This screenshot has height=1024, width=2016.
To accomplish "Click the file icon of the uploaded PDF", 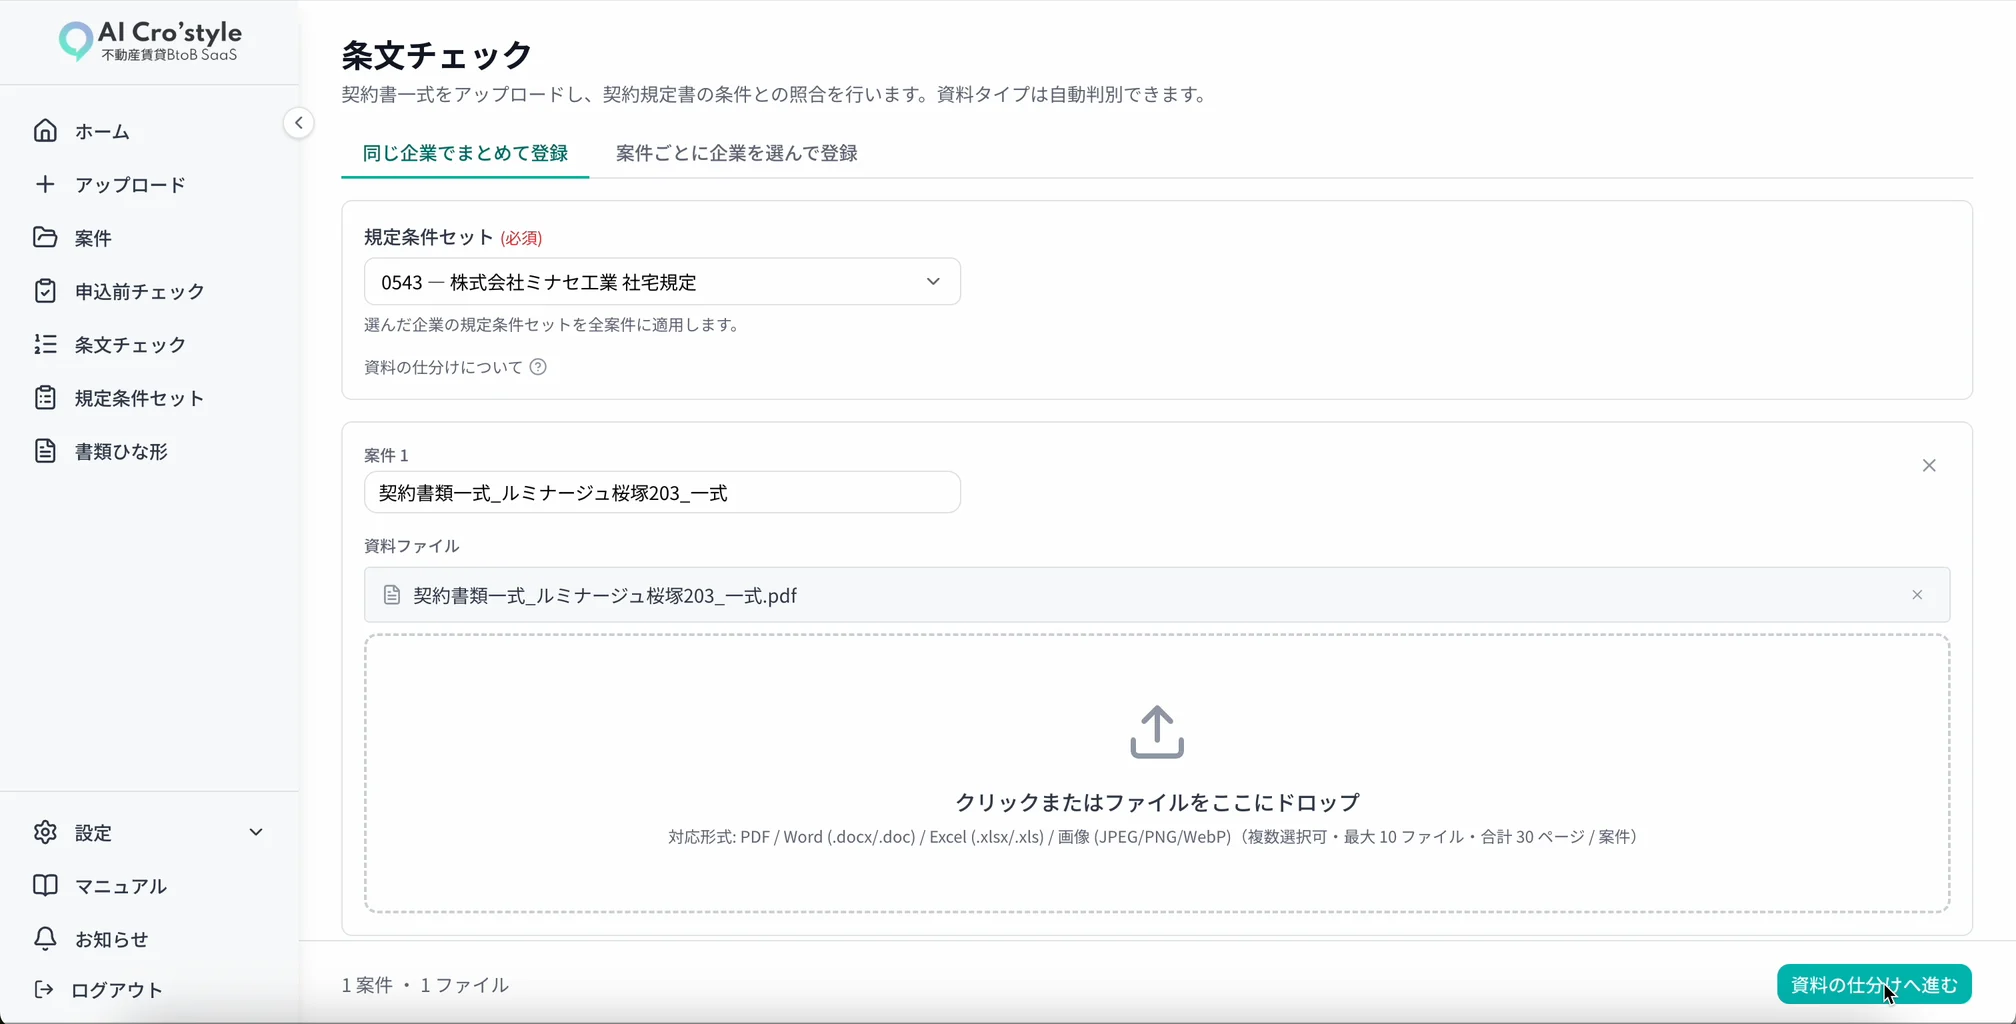I will (x=392, y=595).
